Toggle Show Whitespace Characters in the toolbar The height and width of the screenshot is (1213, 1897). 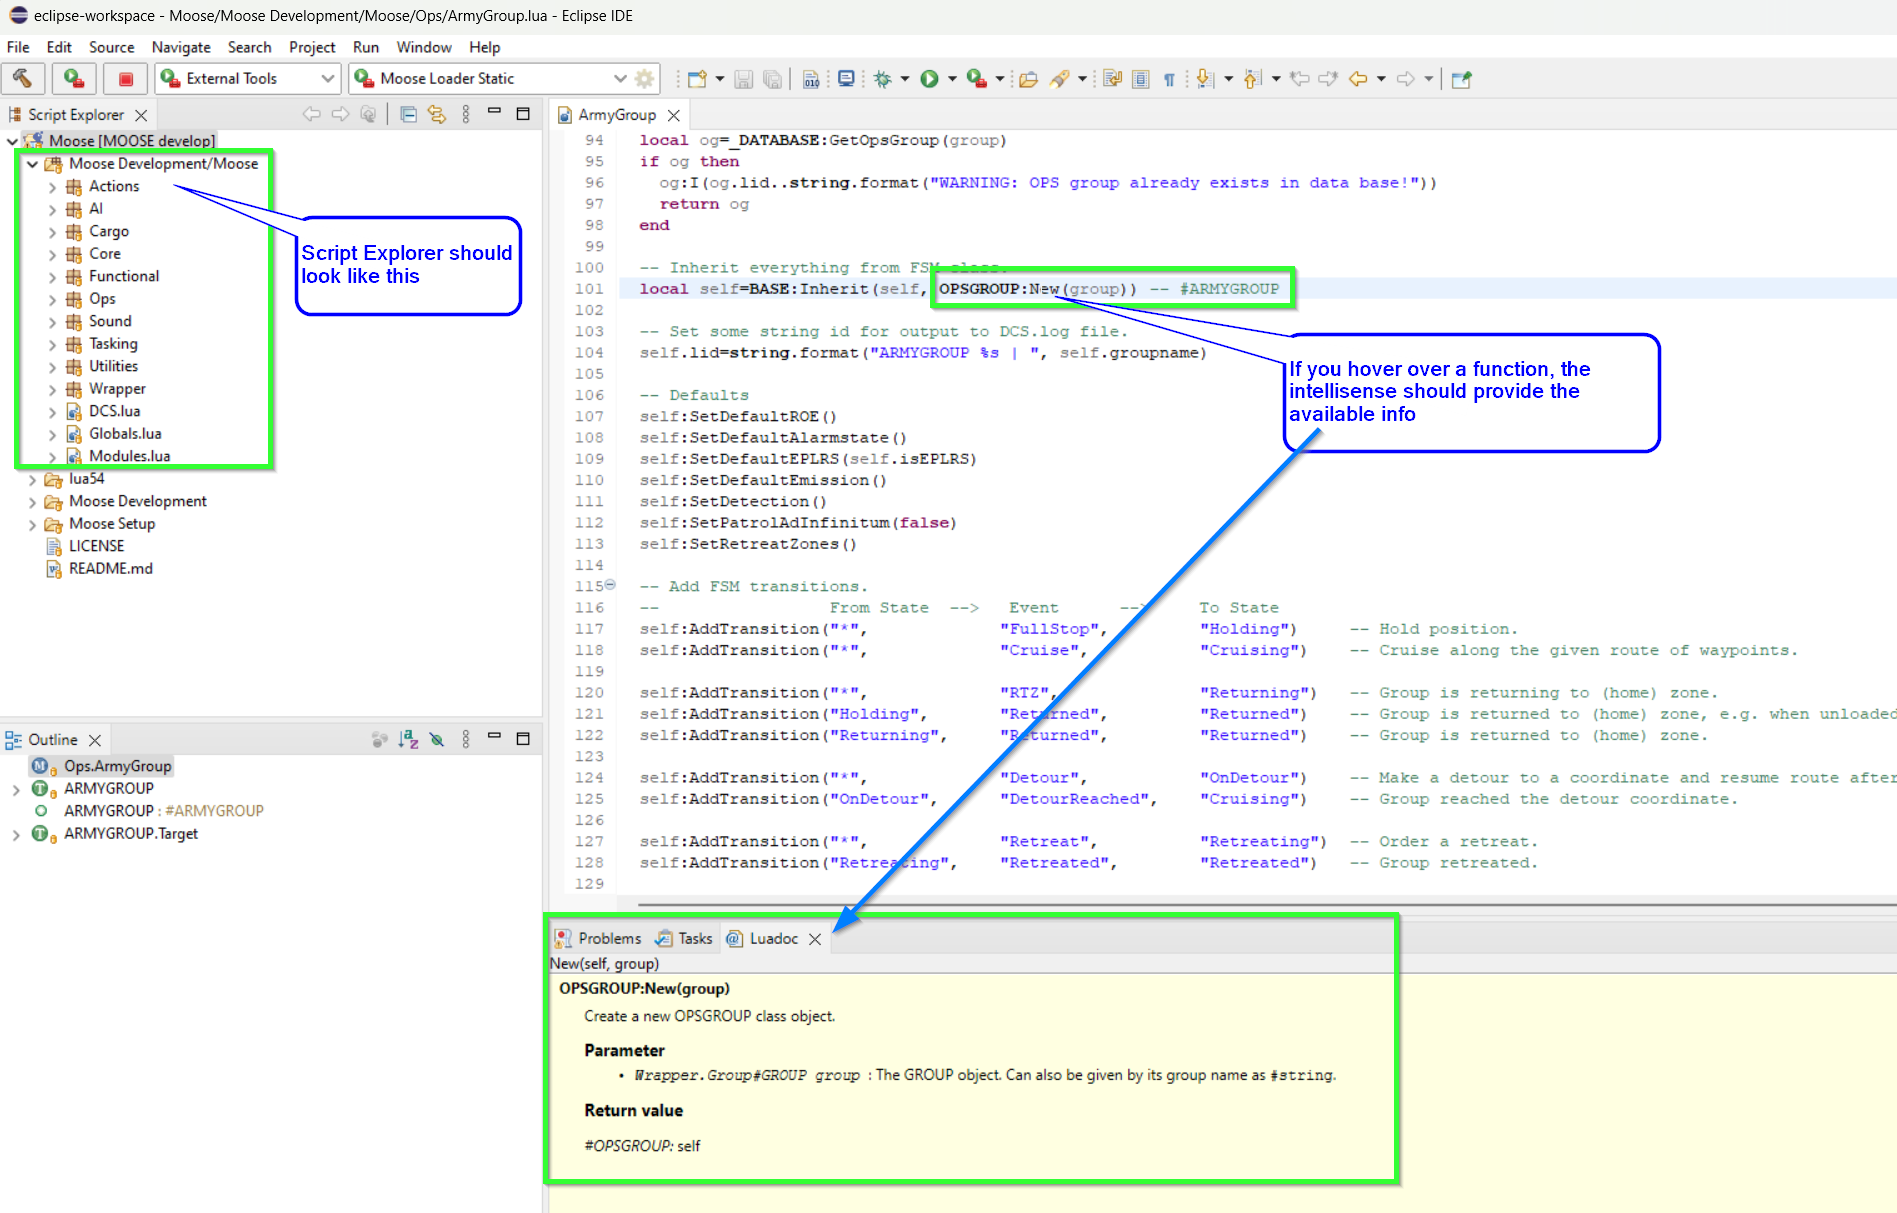1169,78
